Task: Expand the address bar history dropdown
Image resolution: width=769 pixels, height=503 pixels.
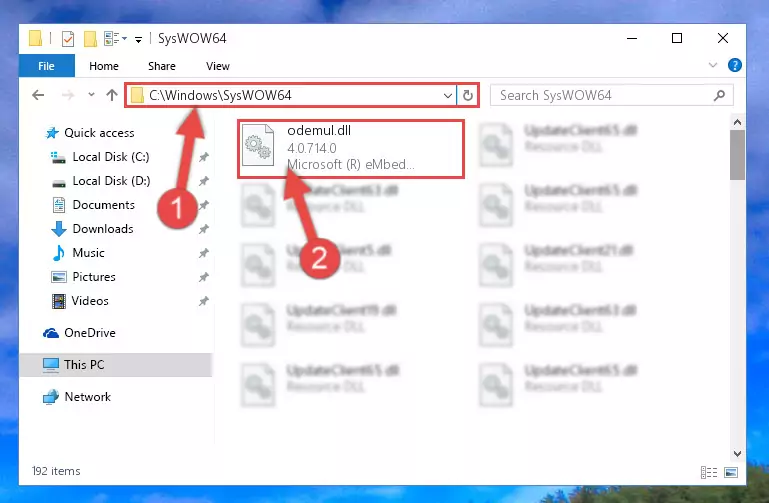Action: (447, 96)
